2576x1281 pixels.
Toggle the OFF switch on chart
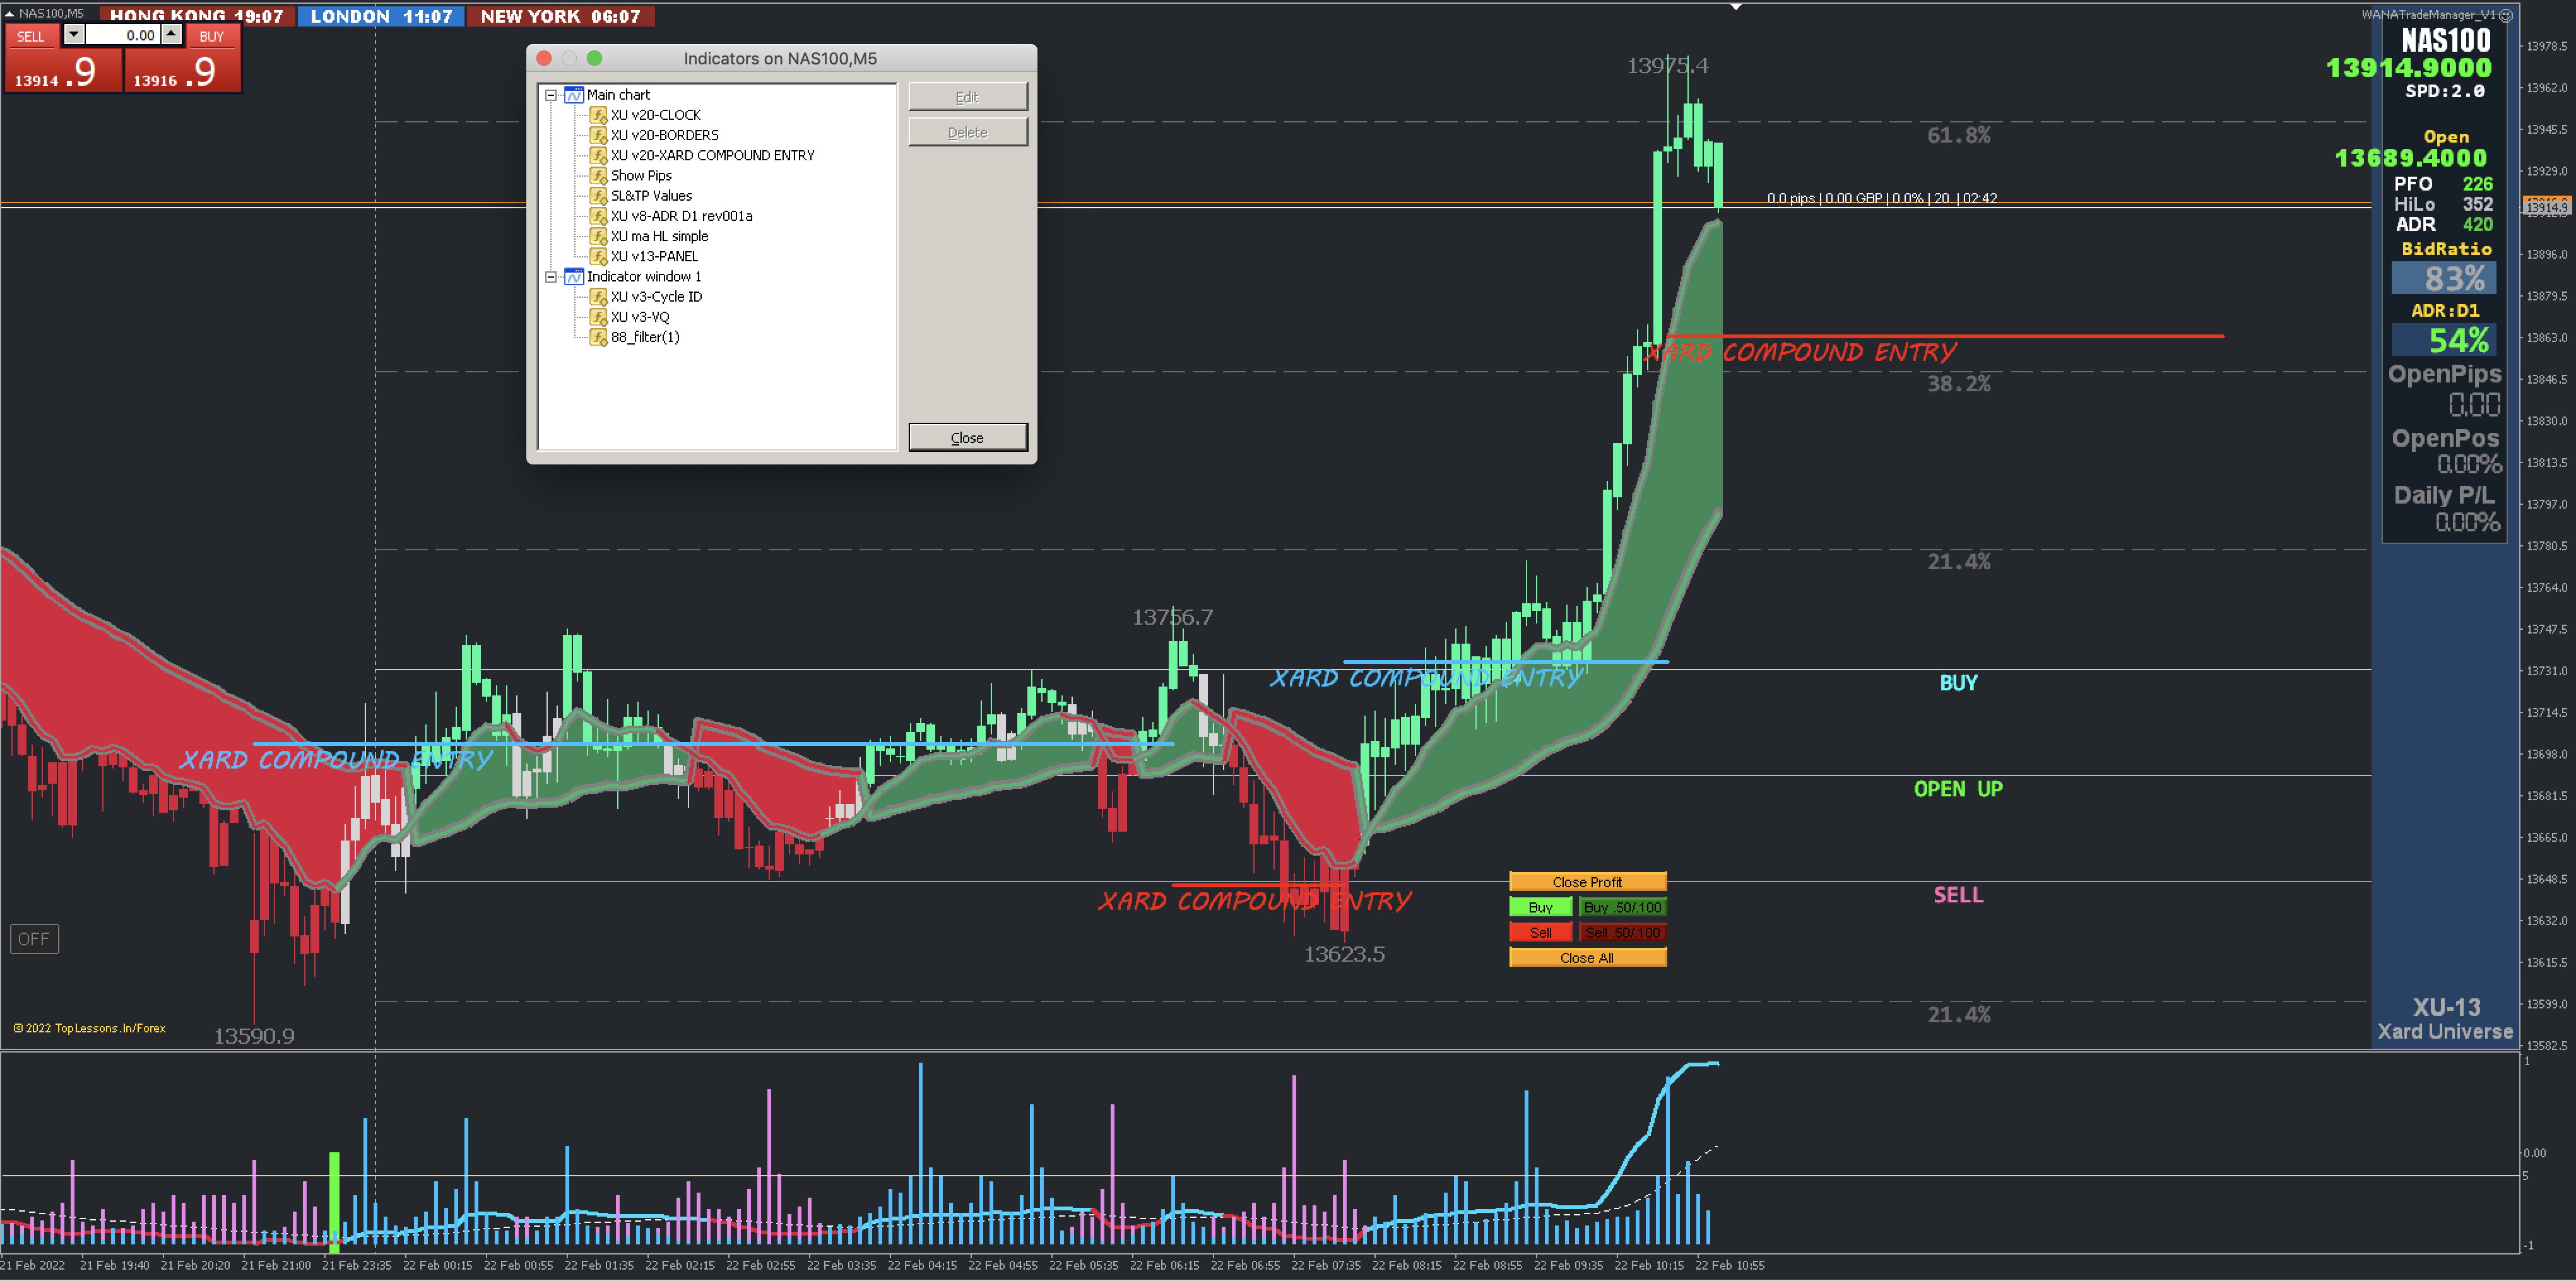point(34,939)
